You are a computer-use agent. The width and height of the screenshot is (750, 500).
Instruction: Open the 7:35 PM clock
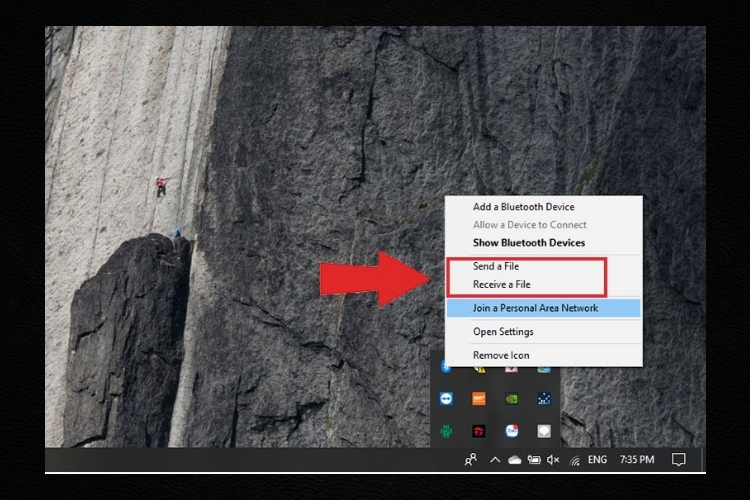pyautogui.click(x=637, y=460)
